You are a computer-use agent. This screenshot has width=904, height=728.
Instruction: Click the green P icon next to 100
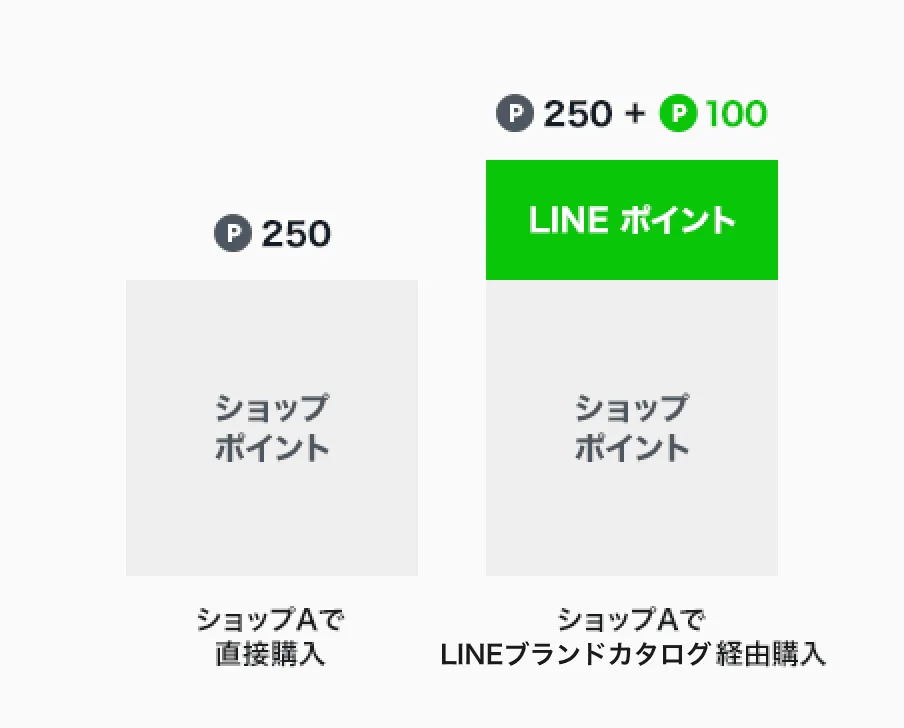click(x=679, y=113)
